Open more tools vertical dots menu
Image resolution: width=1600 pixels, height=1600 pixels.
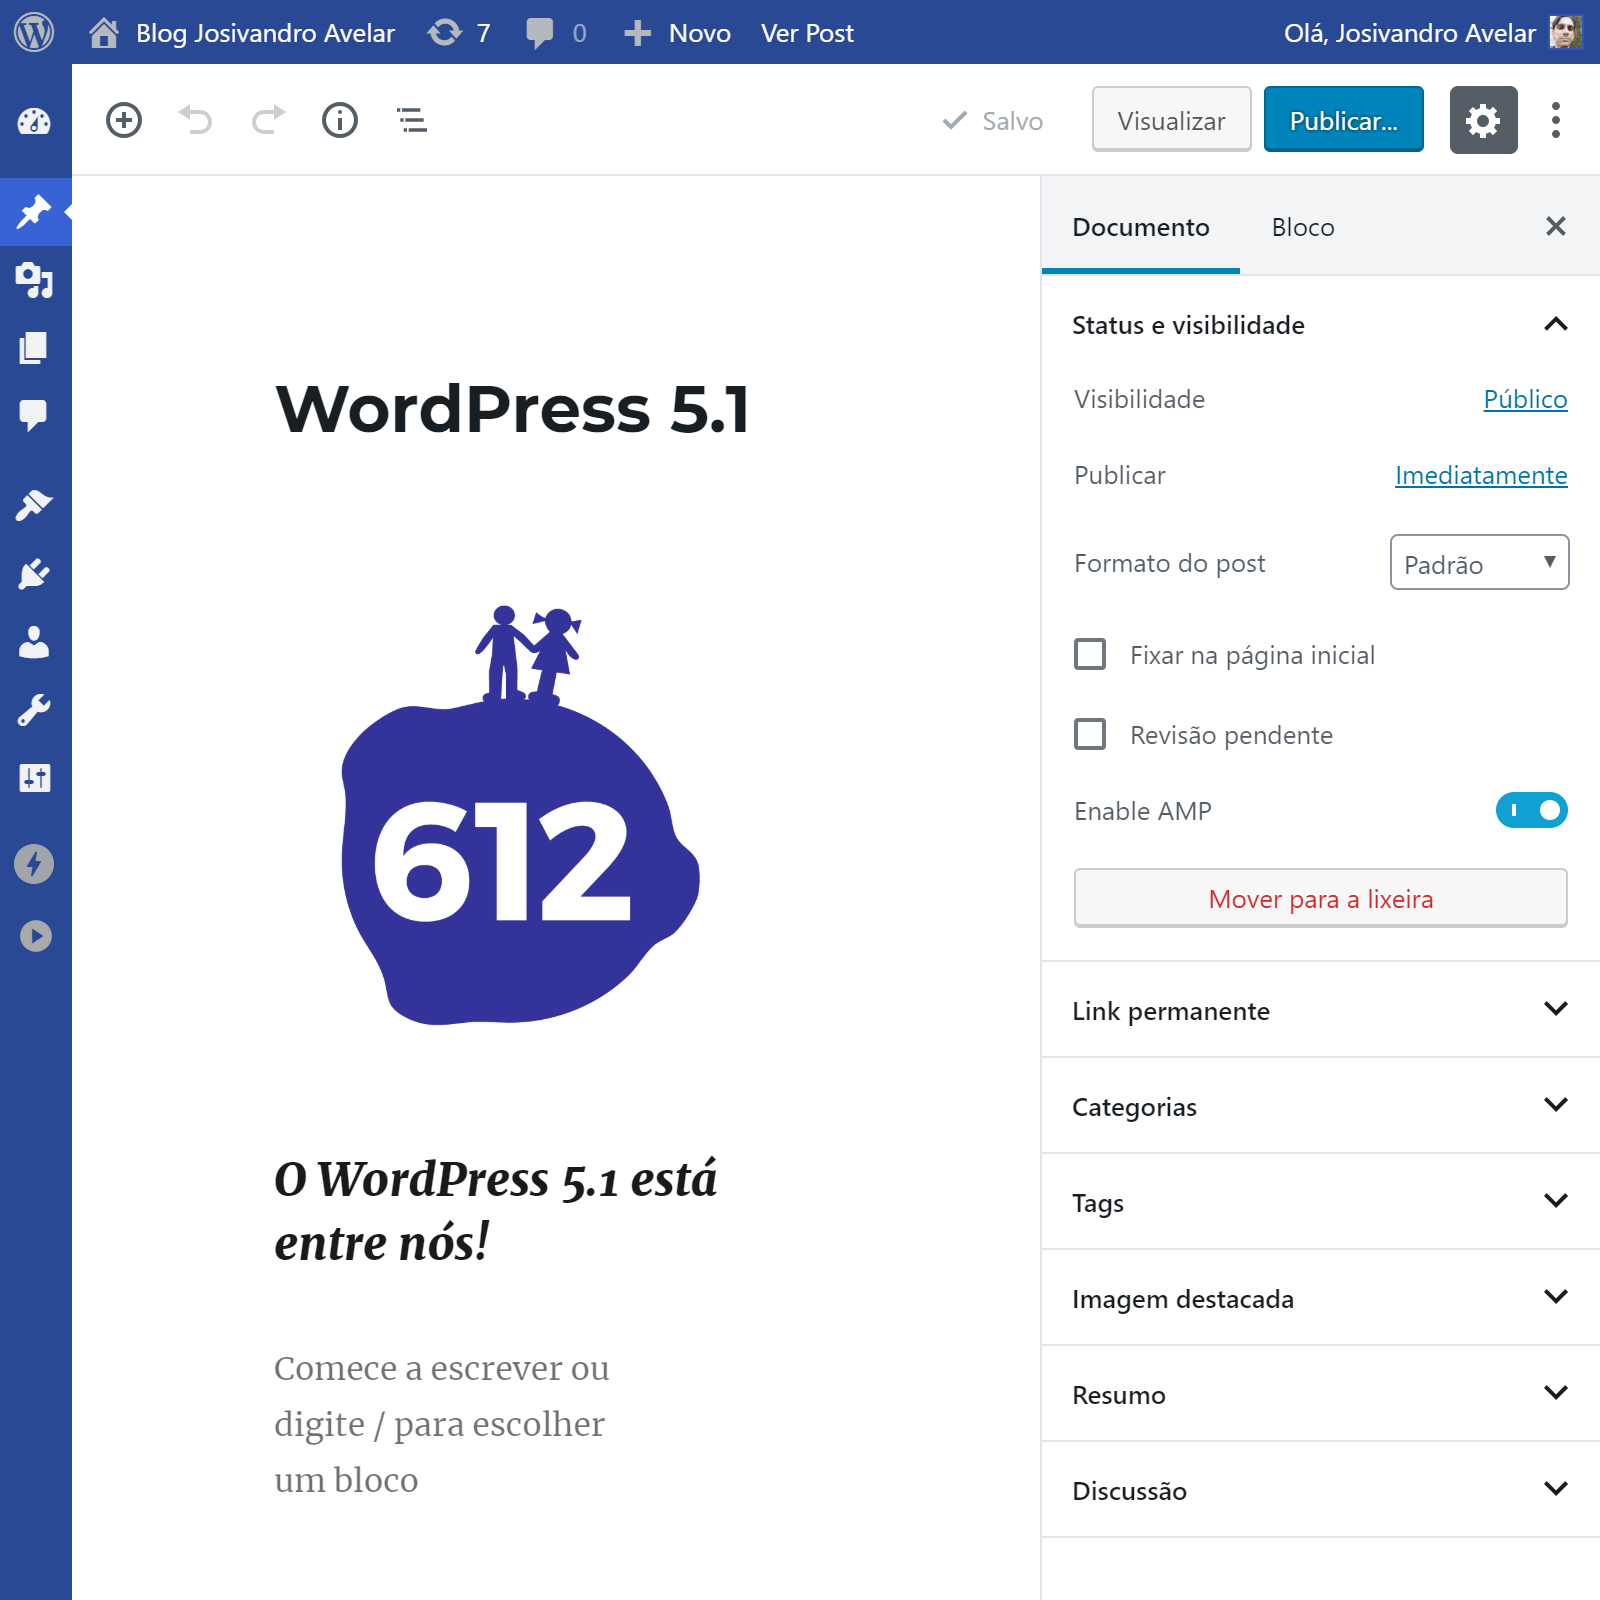coord(1556,120)
